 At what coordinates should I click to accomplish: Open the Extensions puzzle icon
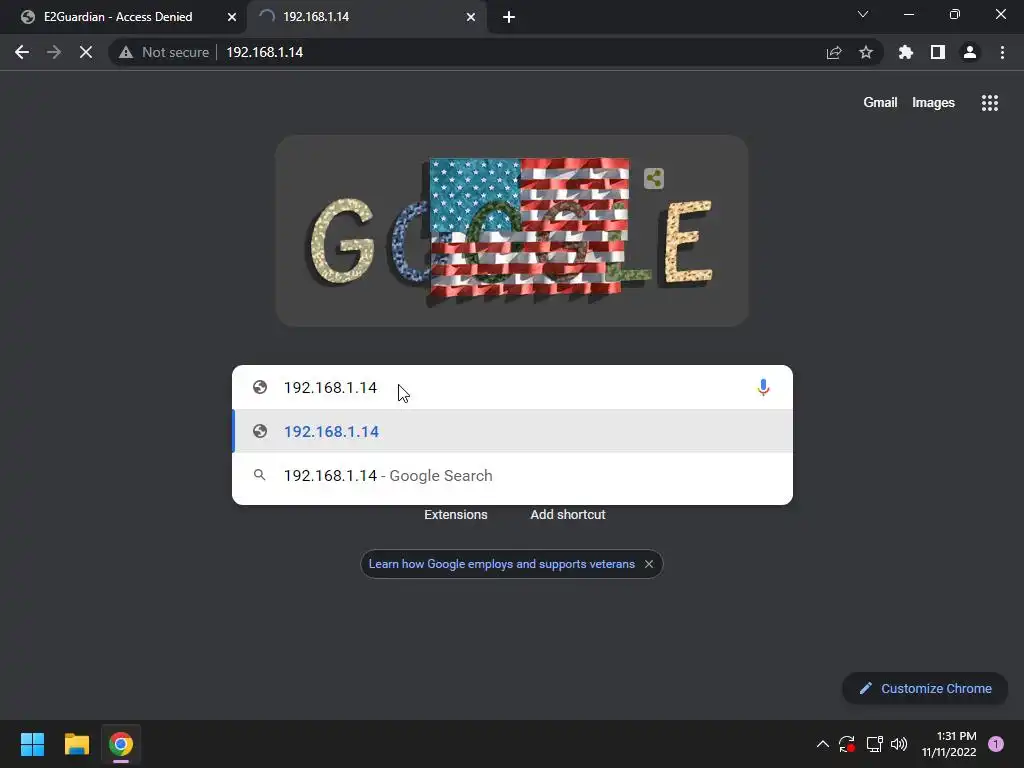(906, 52)
